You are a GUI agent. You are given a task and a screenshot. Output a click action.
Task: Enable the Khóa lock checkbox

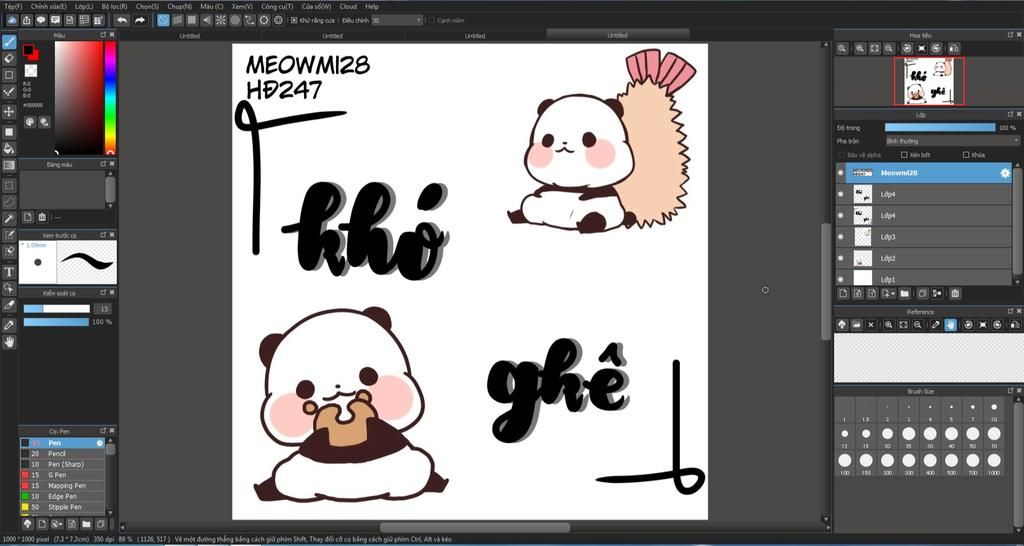coord(966,155)
